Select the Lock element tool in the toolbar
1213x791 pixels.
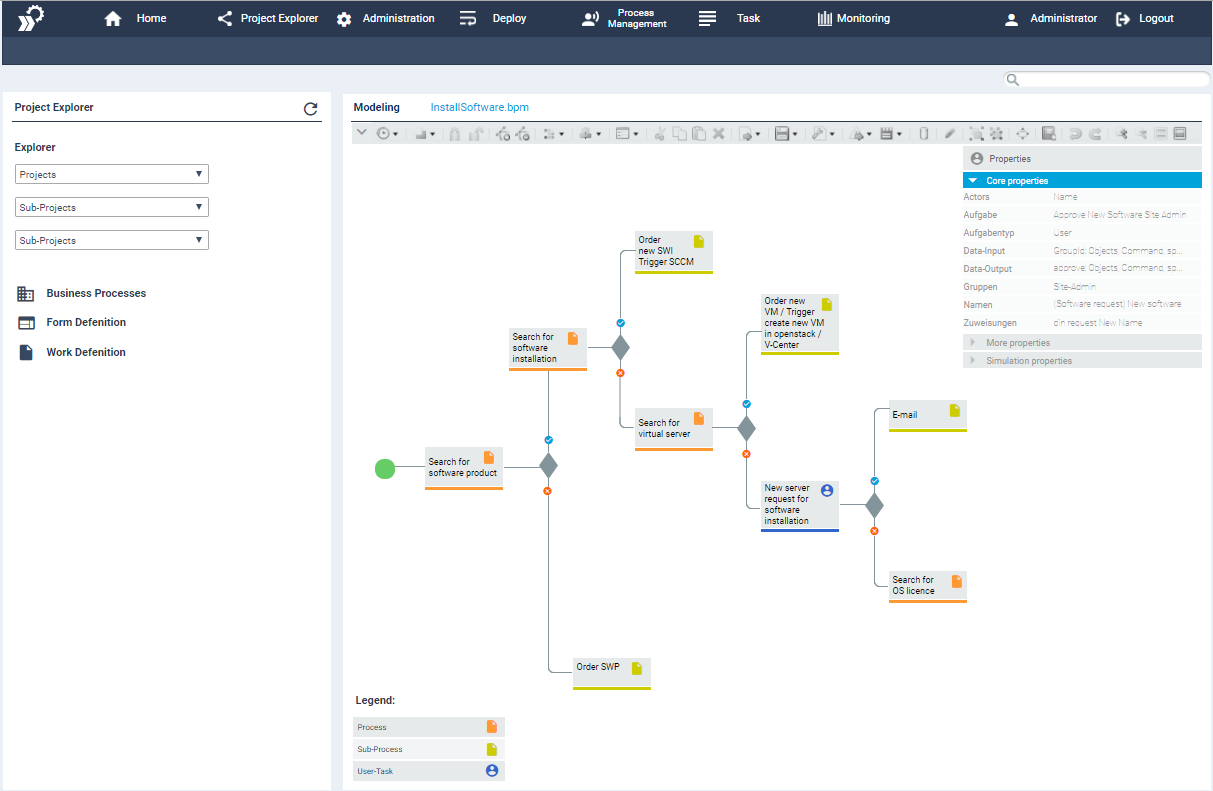[455, 132]
